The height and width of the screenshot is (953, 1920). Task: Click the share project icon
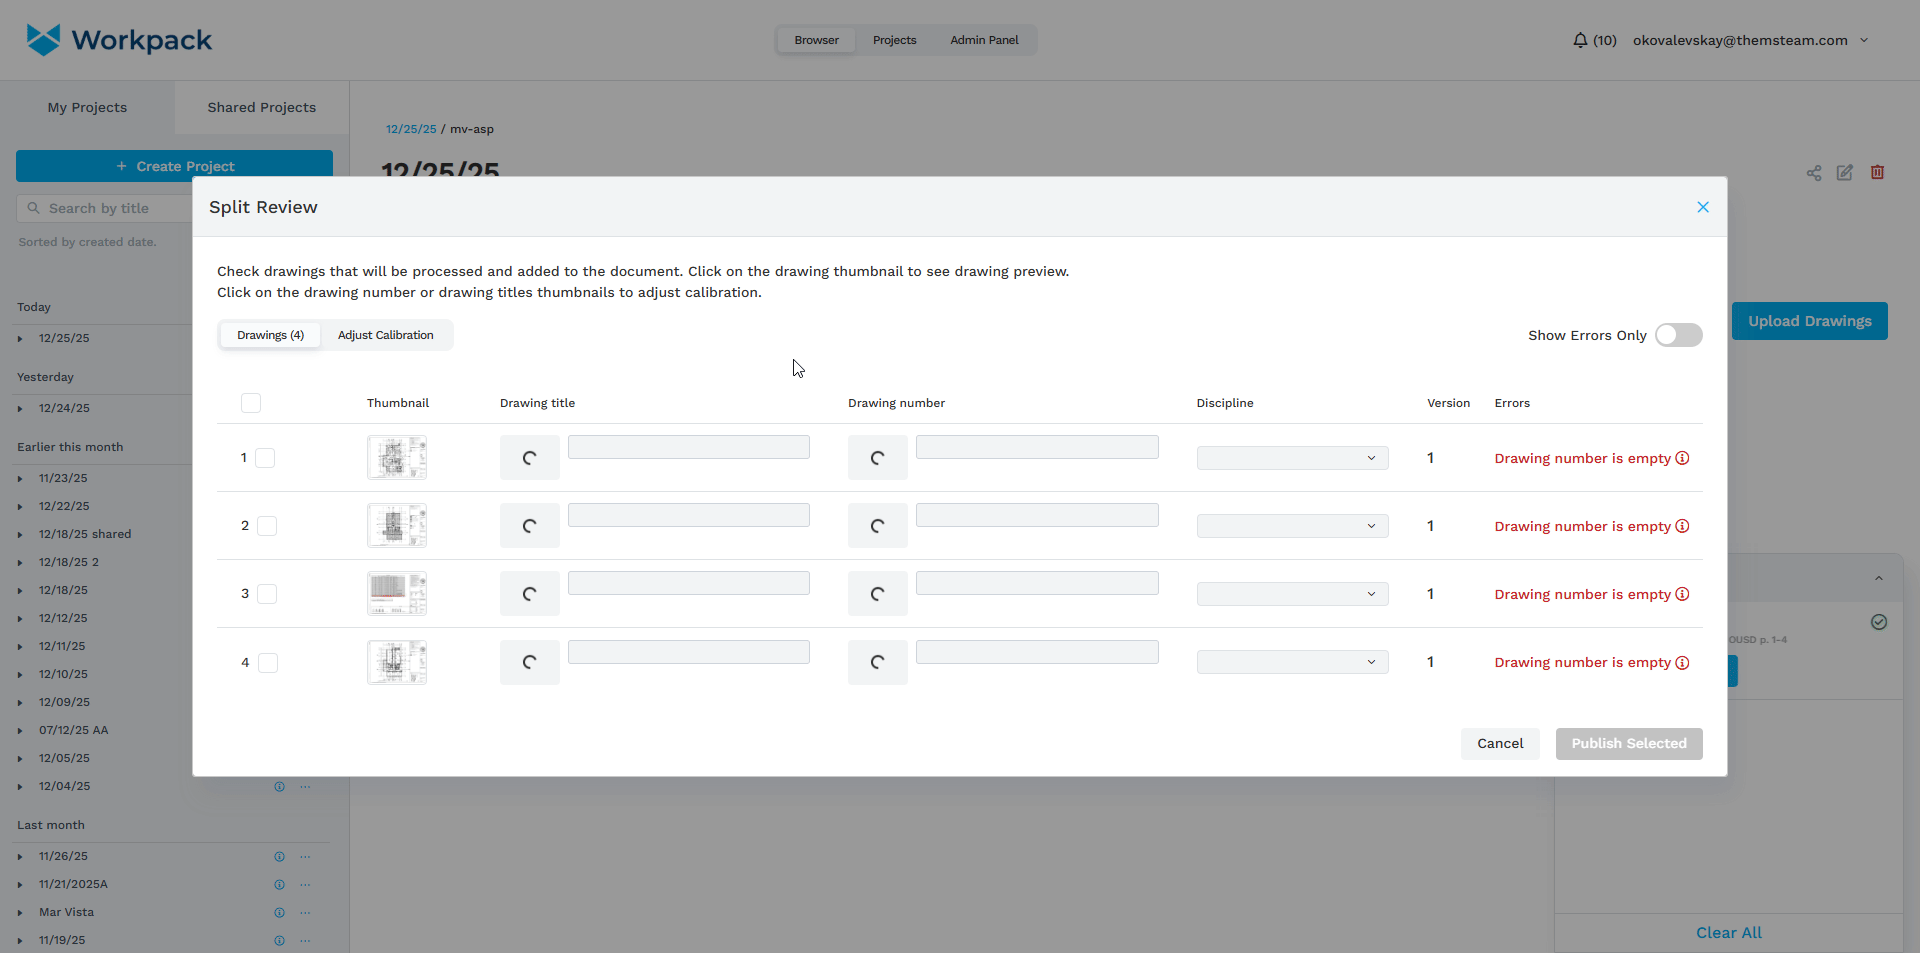[x=1814, y=173]
